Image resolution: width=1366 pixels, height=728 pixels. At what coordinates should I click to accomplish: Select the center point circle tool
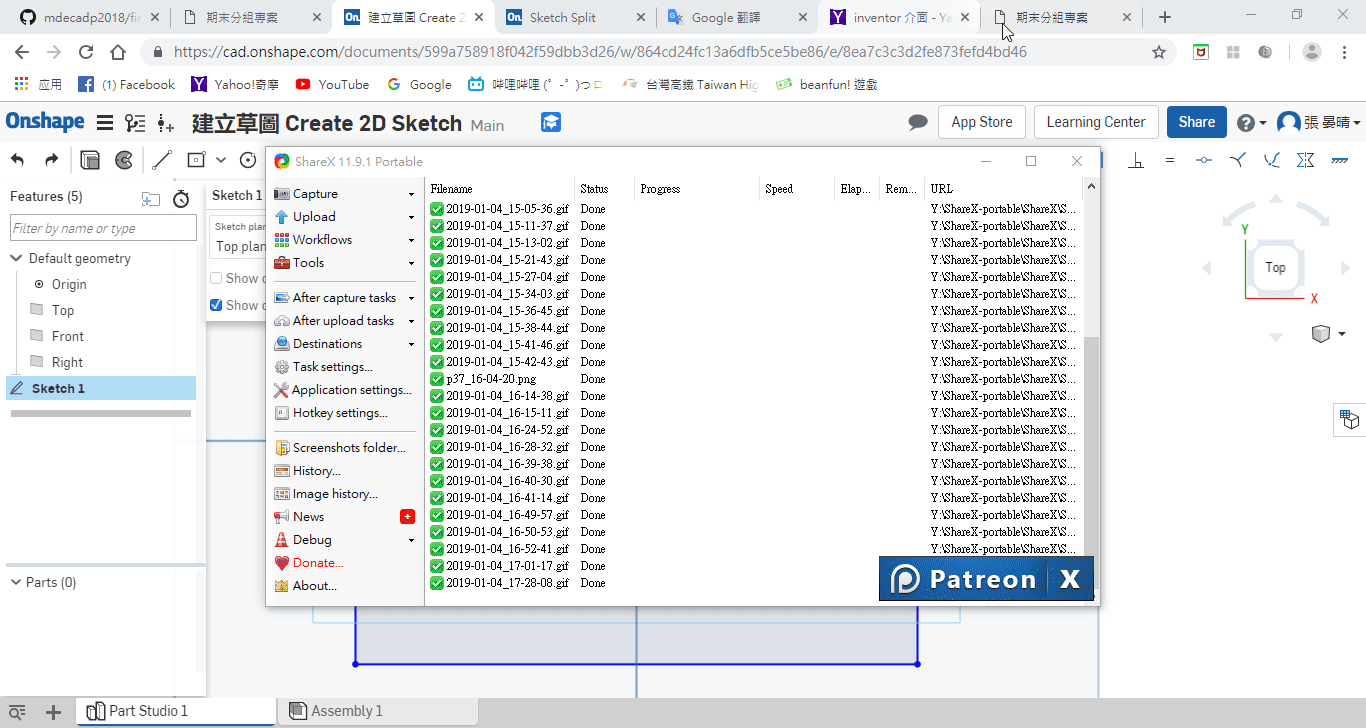tap(248, 160)
